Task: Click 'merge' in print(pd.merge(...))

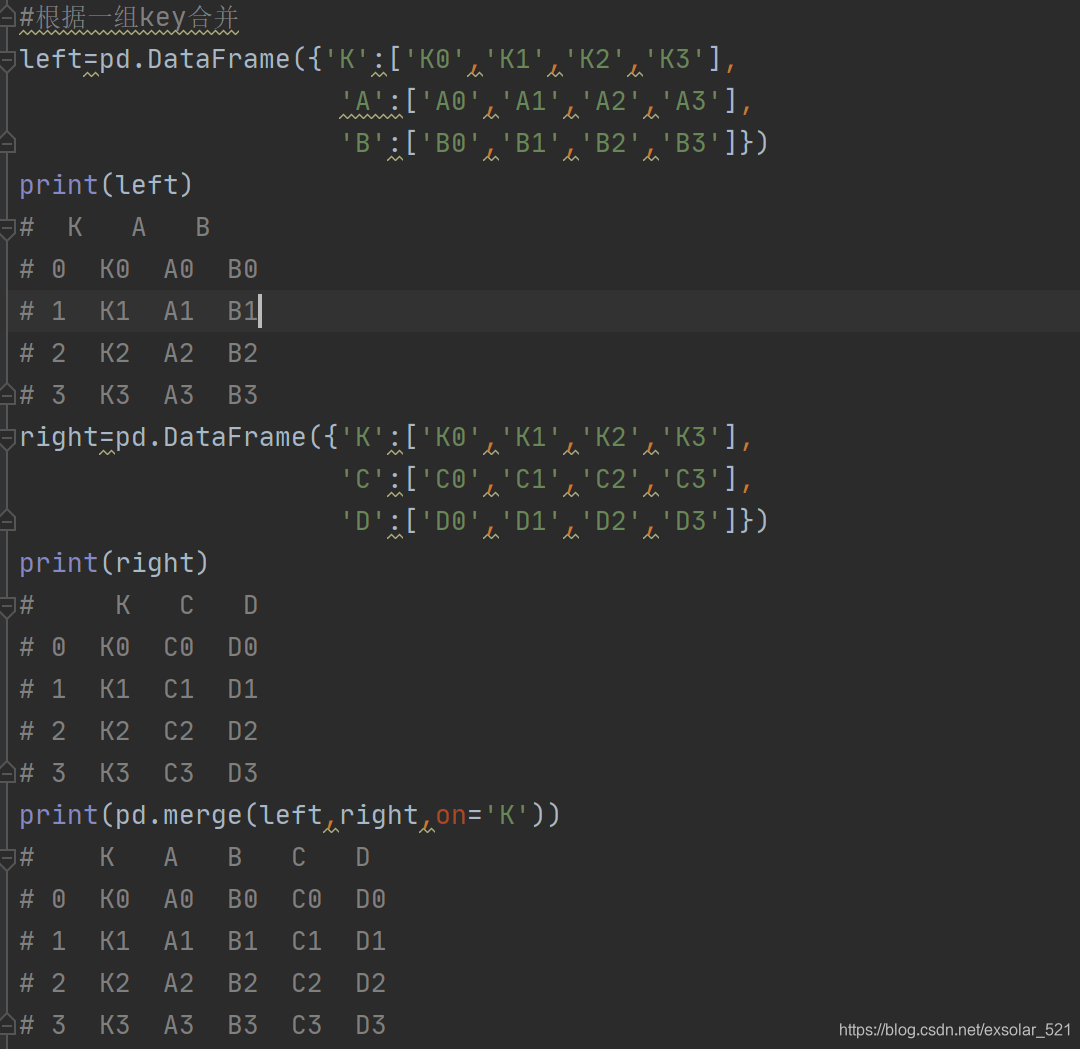Action: click(x=202, y=816)
